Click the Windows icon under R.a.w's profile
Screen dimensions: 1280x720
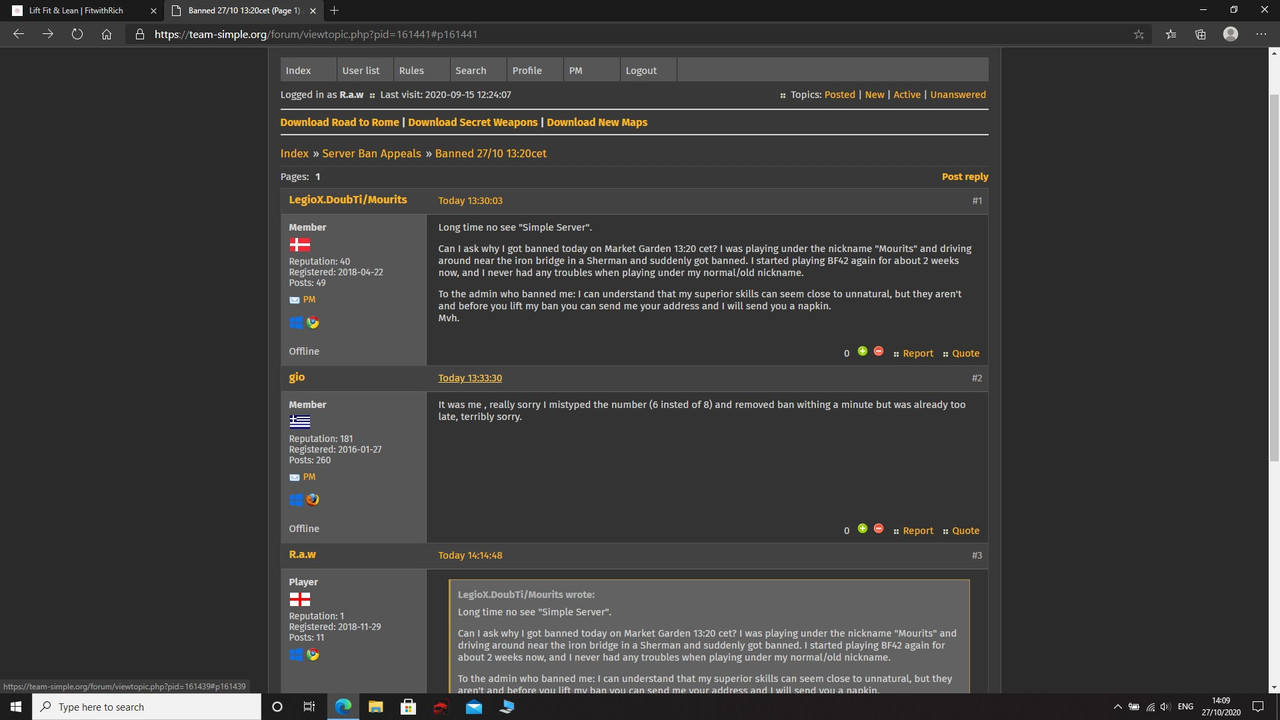click(x=296, y=654)
